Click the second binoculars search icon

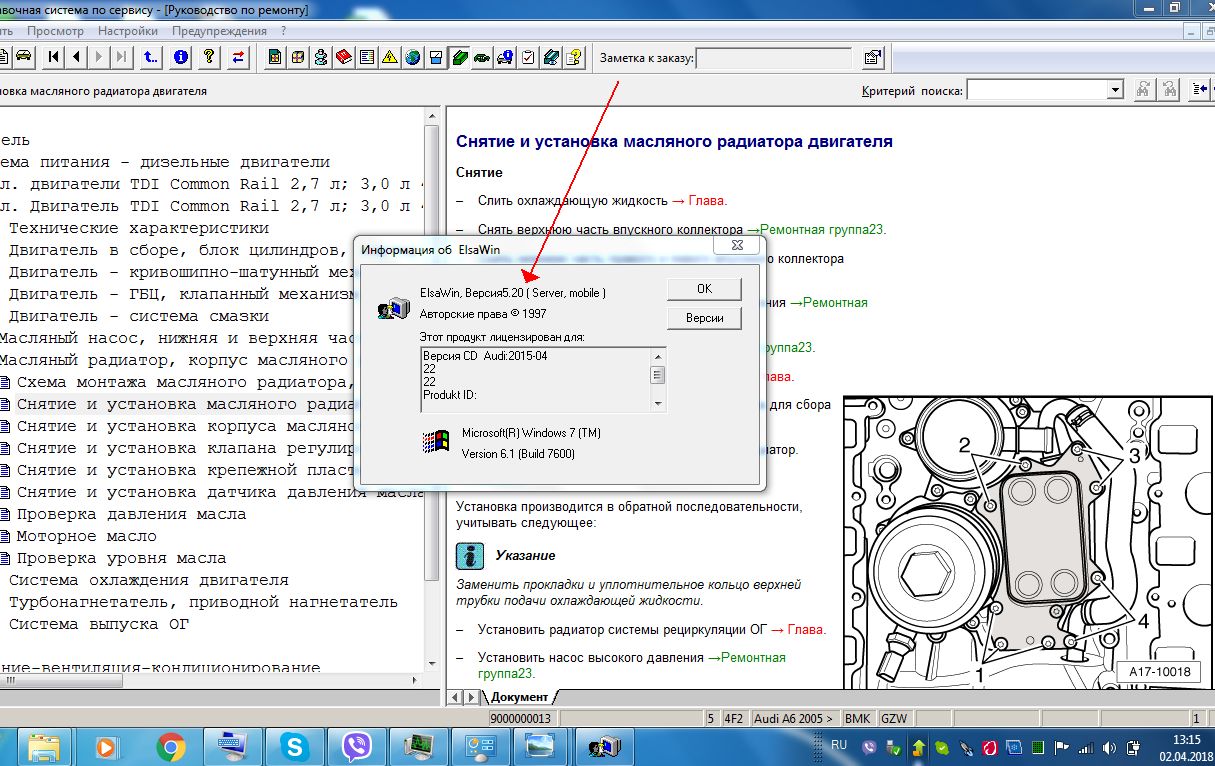1168,91
